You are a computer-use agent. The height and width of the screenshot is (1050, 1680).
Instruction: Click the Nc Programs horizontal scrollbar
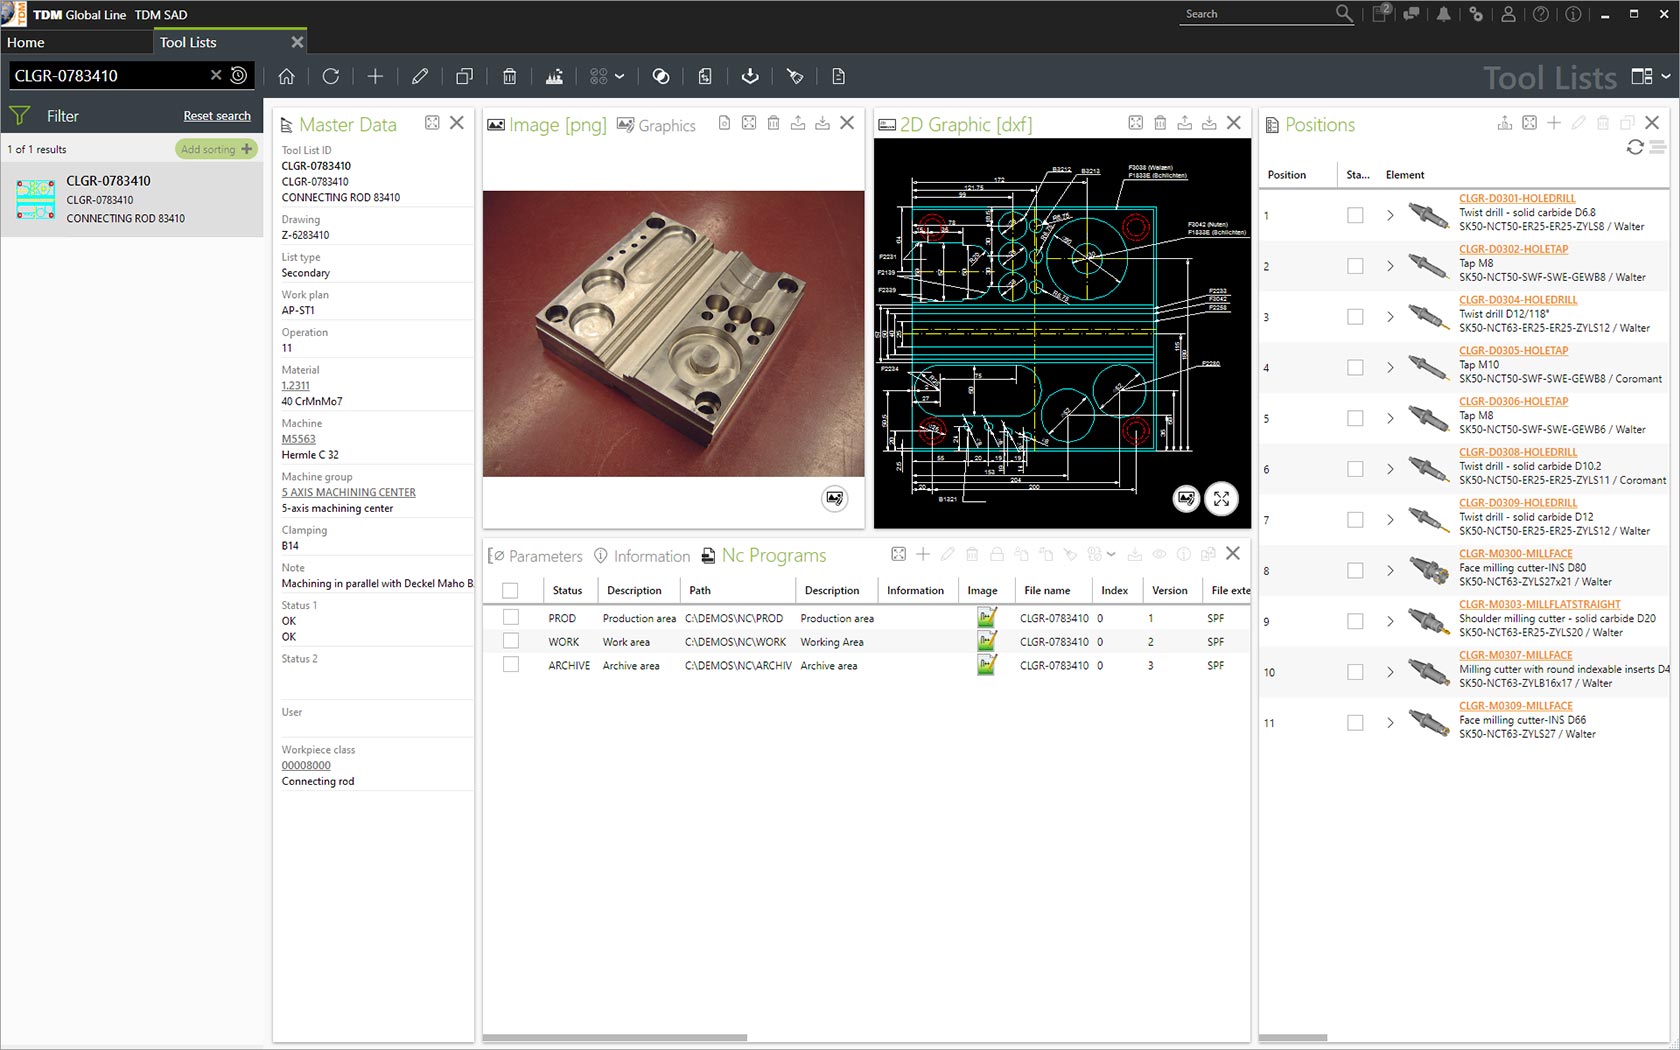[615, 1038]
